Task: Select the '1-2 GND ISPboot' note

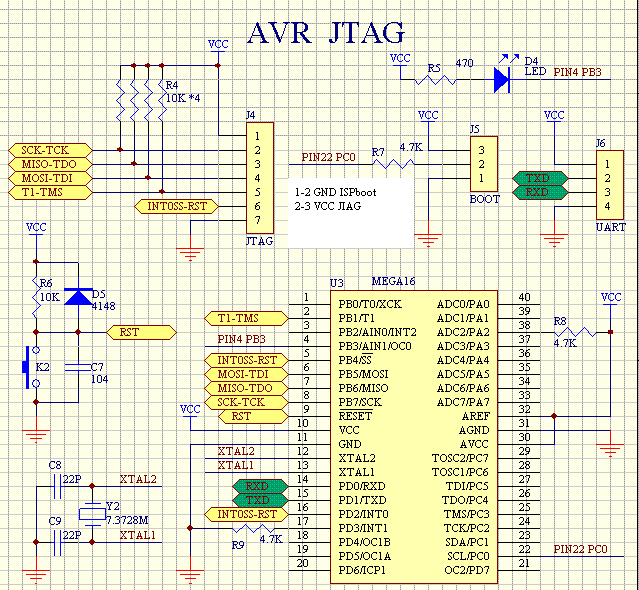Action: [335, 192]
